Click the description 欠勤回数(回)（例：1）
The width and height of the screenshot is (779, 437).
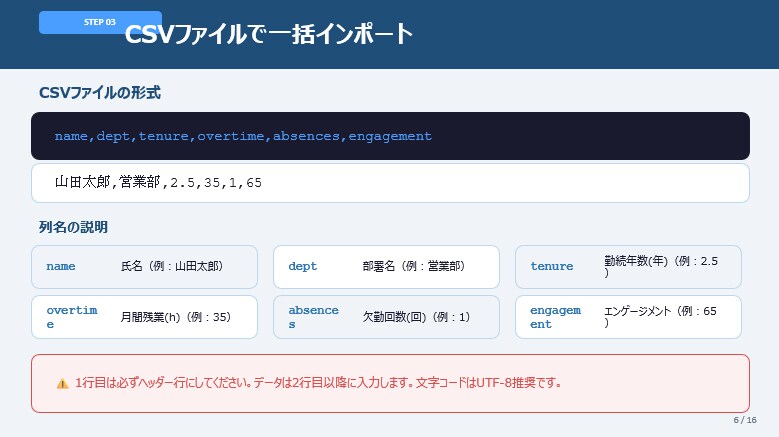pos(416,317)
